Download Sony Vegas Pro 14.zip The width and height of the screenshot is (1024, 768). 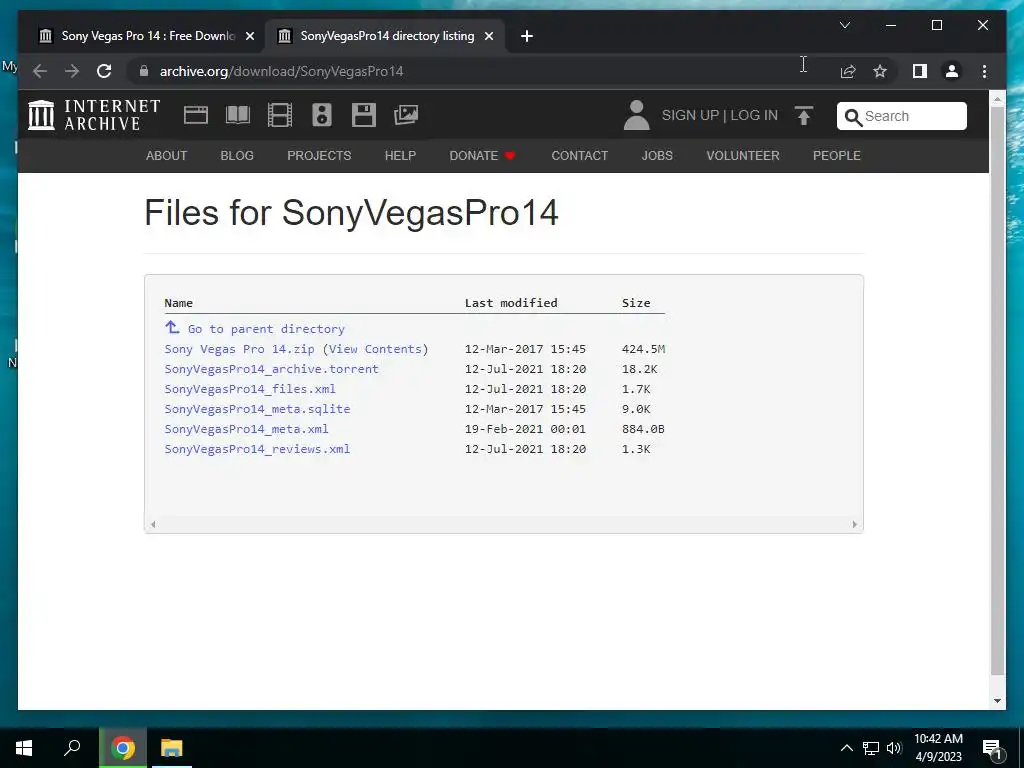(x=239, y=349)
